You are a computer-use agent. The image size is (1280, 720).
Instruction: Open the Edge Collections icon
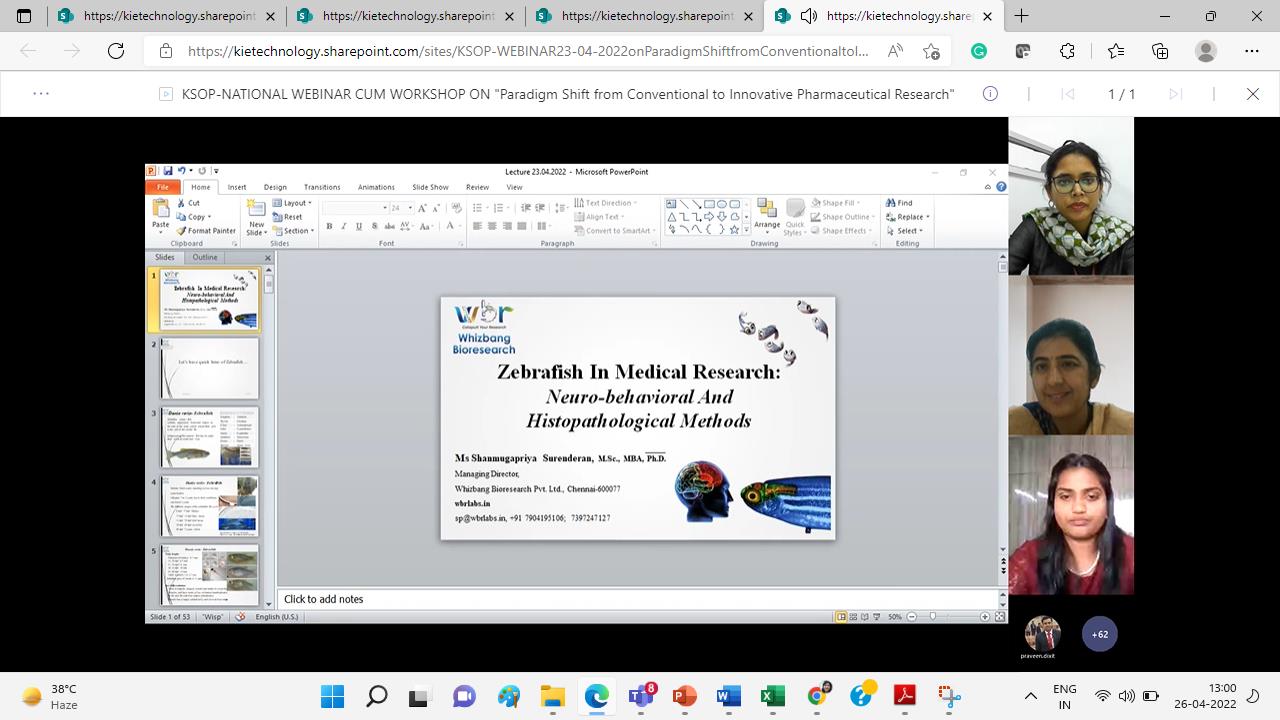[x=1160, y=51]
